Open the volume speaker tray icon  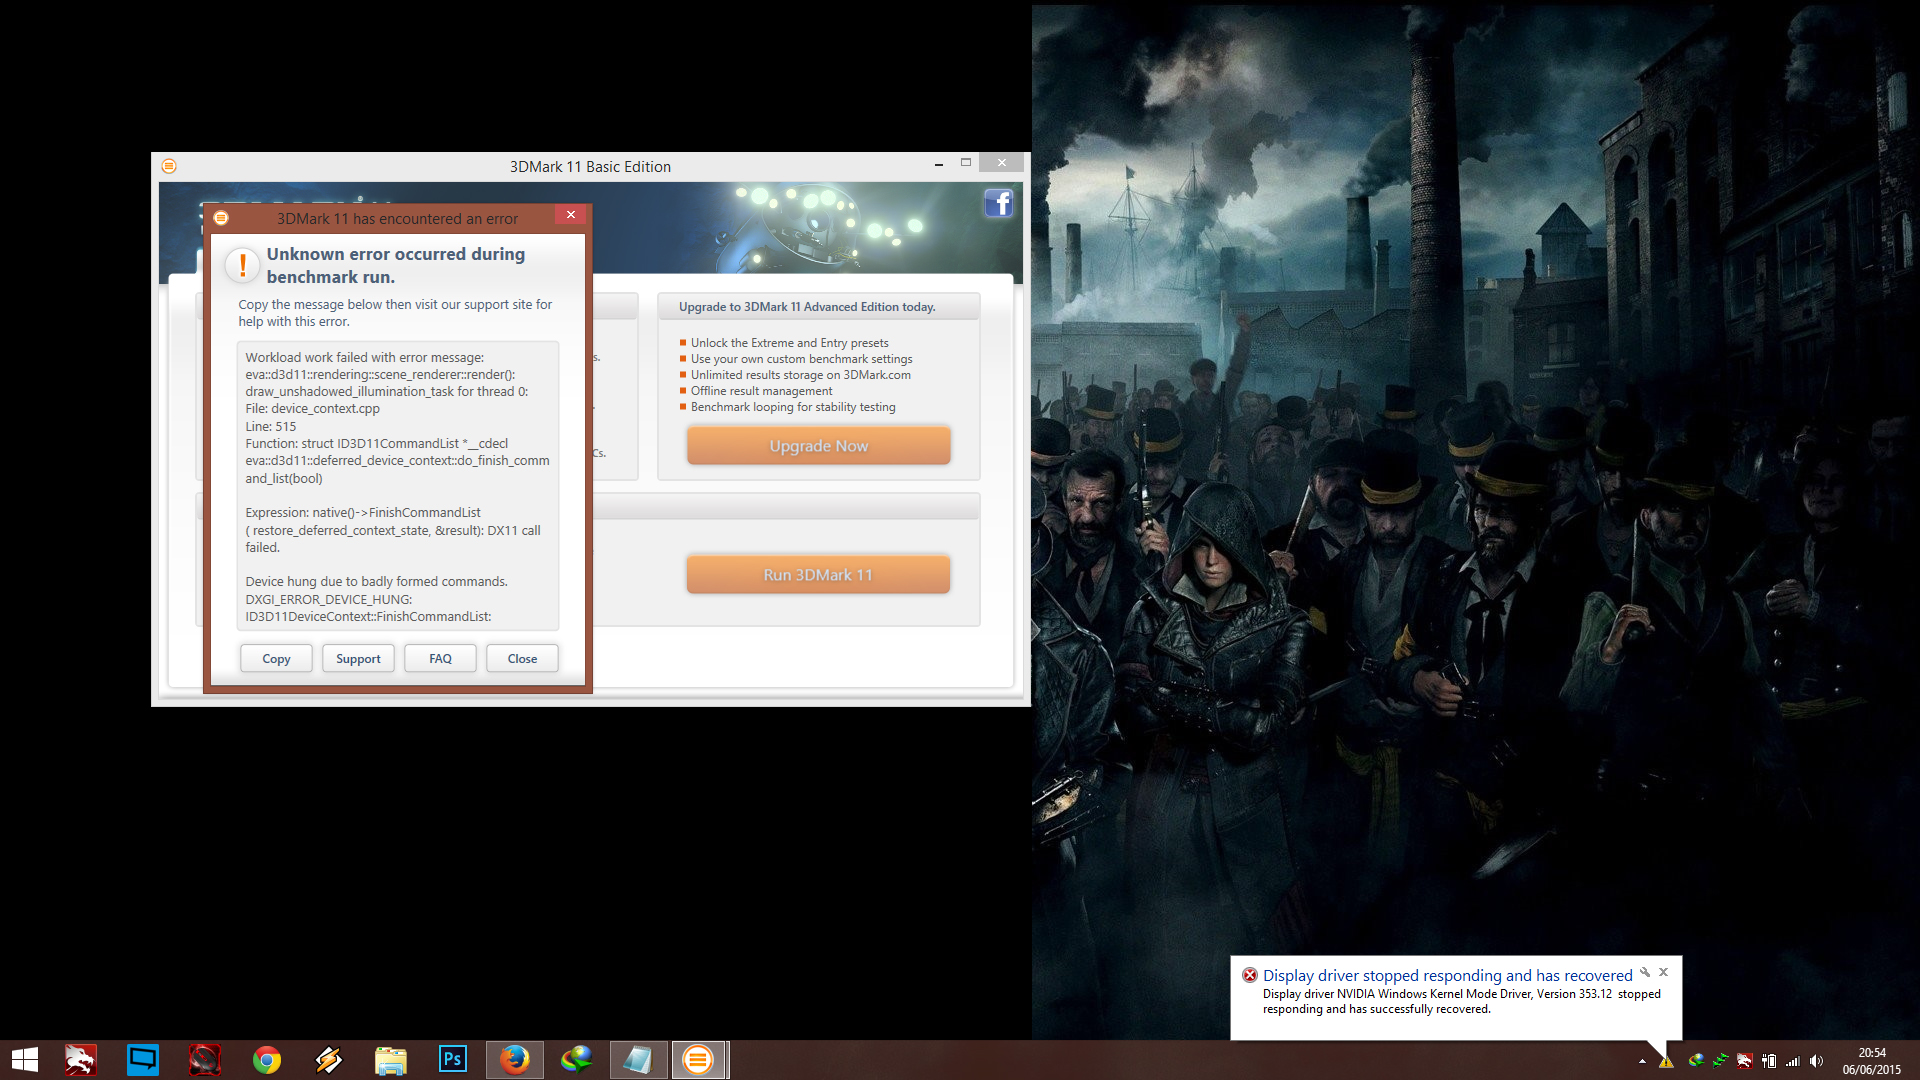1816,1061
